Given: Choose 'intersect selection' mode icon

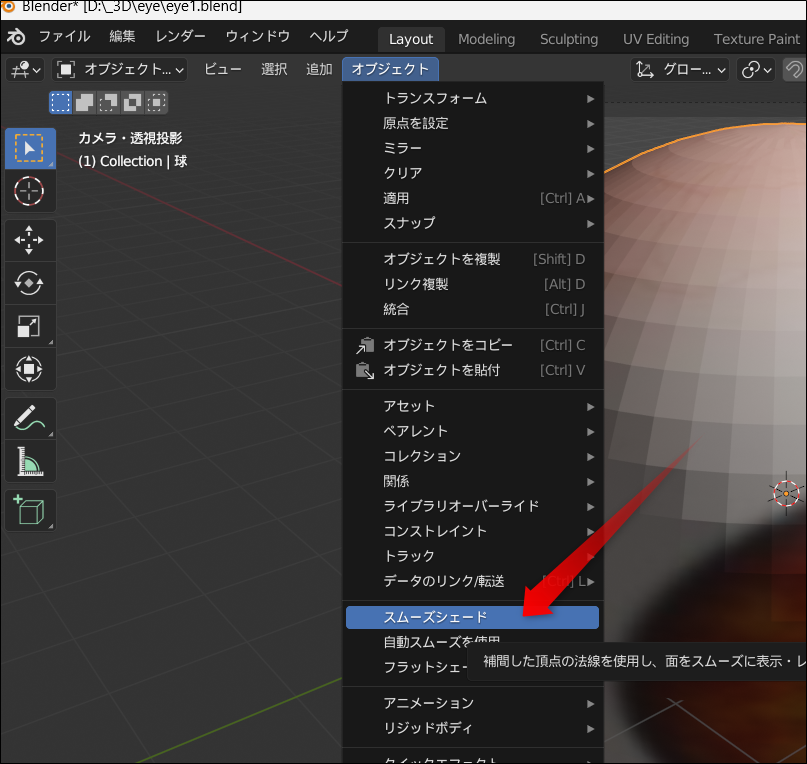Looking at the screenshot, I should [x=156, y=102].
